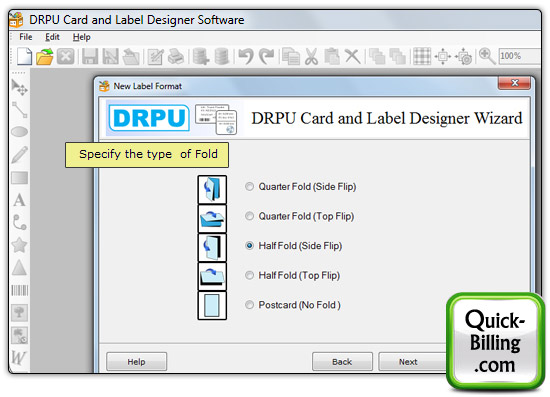This screenshot has width=550, height=397.
Task: Select the curve/path tool in sidebar
Action: pyautogui.click(x=20, y=223)
